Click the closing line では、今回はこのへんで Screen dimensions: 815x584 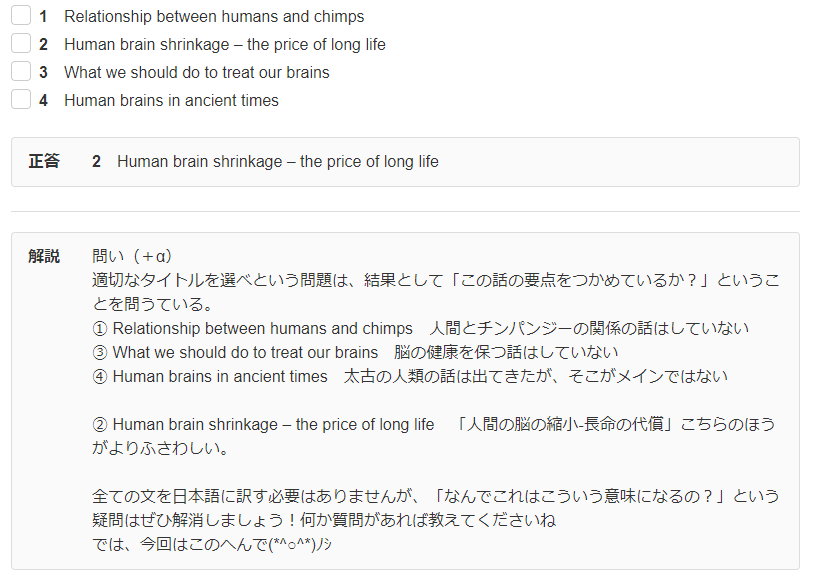tap(210, 544)
